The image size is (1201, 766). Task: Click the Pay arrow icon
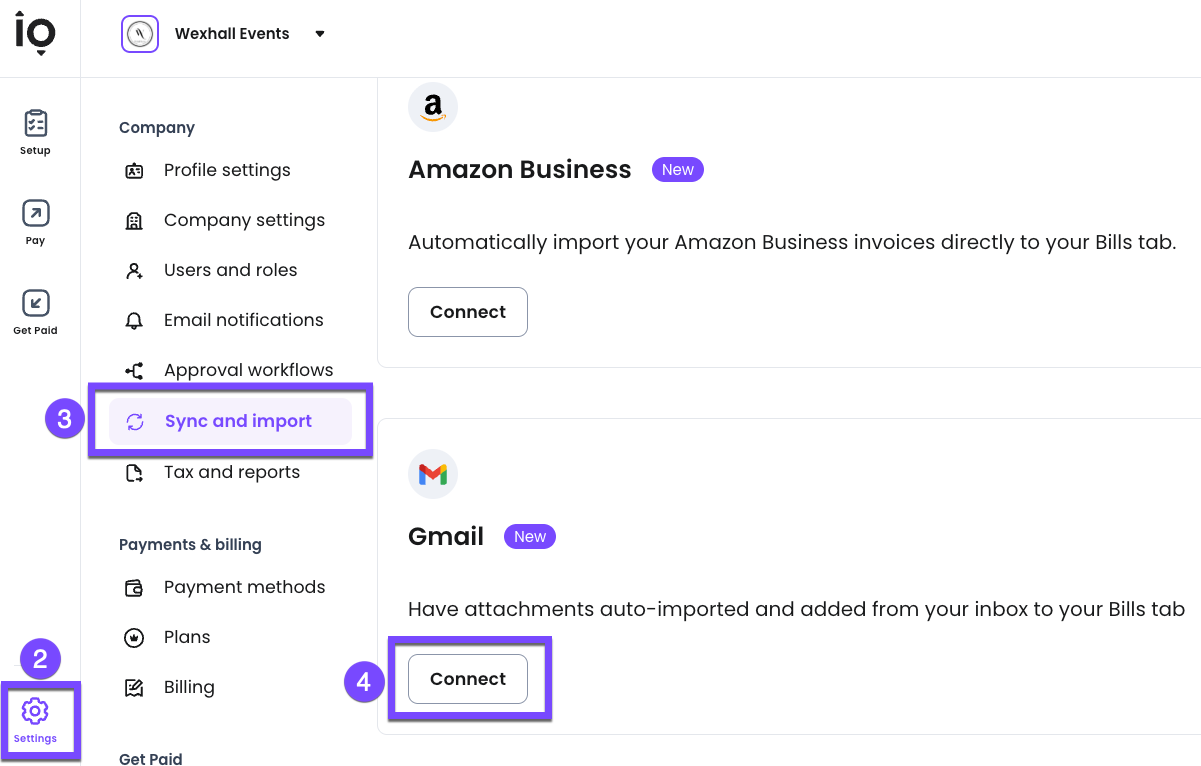tap(35, 214)
